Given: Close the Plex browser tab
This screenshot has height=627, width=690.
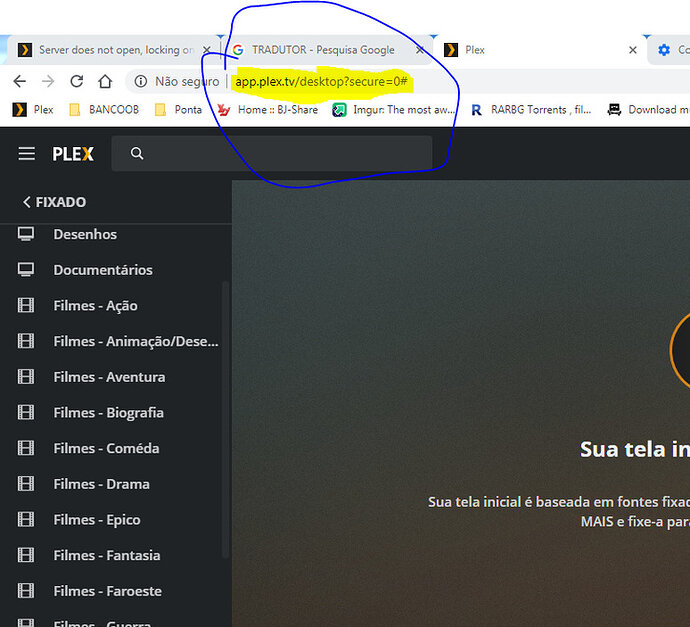Looking at the screenshot, I should tap(633, 50).
